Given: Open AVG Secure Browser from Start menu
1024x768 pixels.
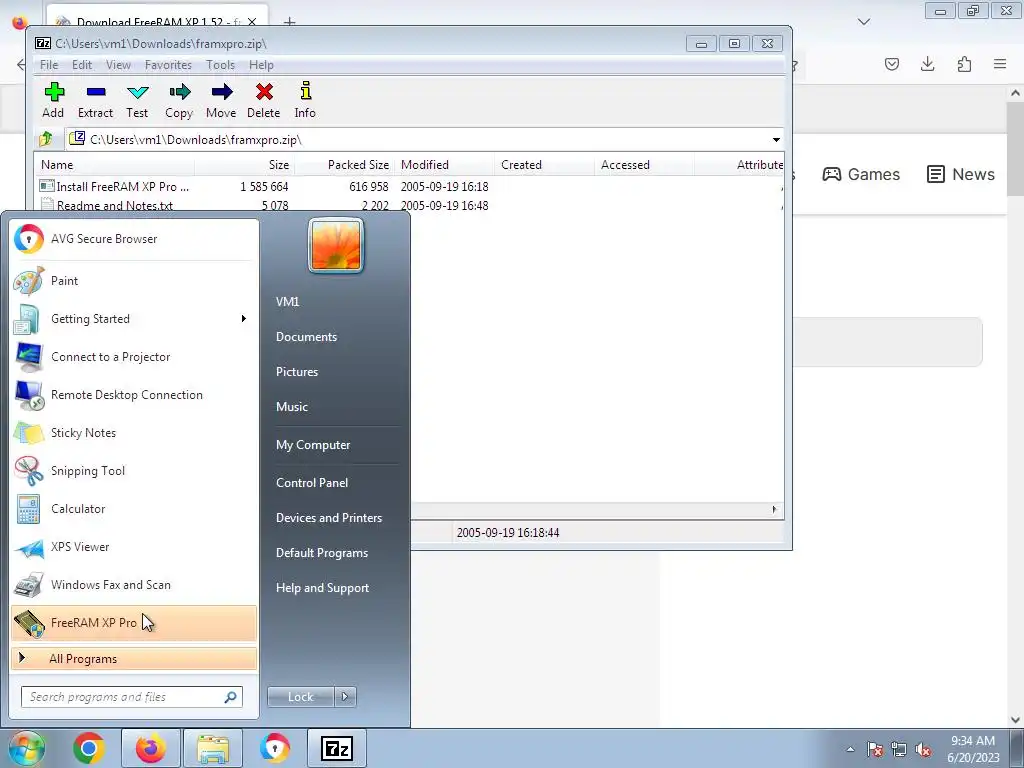Looking at the screenshot, I should (x=133, y=239).
